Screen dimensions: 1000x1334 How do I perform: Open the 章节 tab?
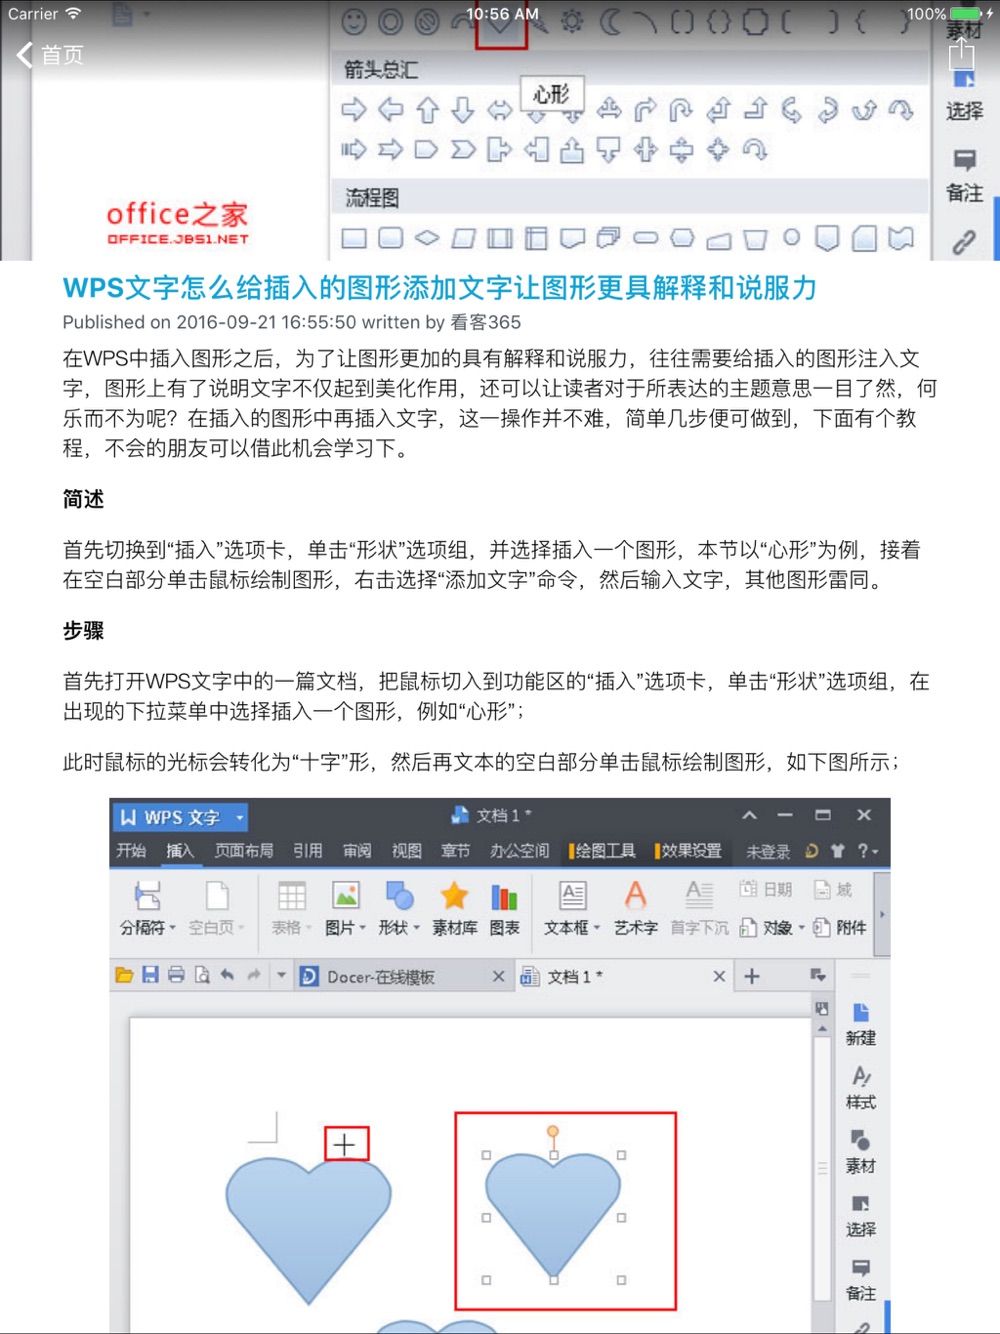pos(455,851)
